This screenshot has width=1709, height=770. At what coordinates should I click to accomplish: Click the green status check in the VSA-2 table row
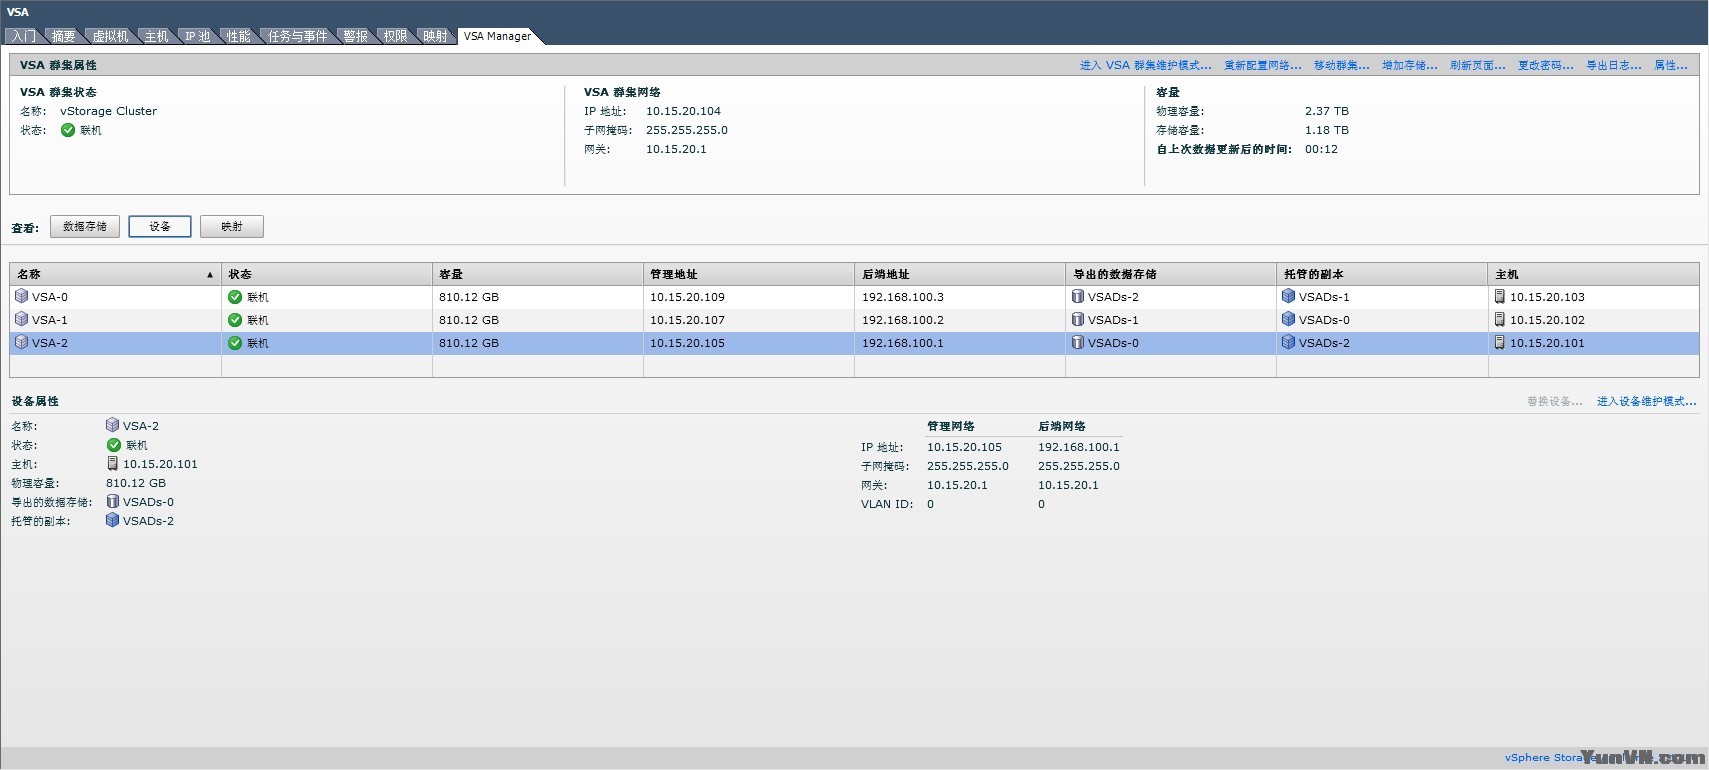235,343
